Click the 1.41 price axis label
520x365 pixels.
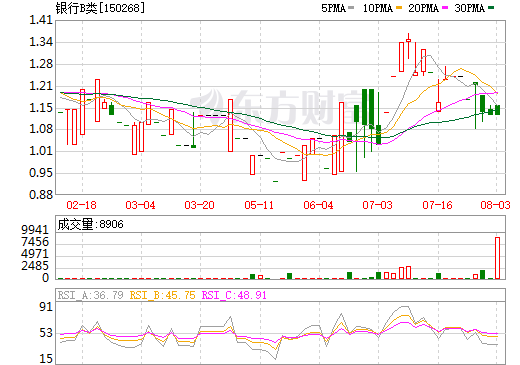click(x=41, y=20)
